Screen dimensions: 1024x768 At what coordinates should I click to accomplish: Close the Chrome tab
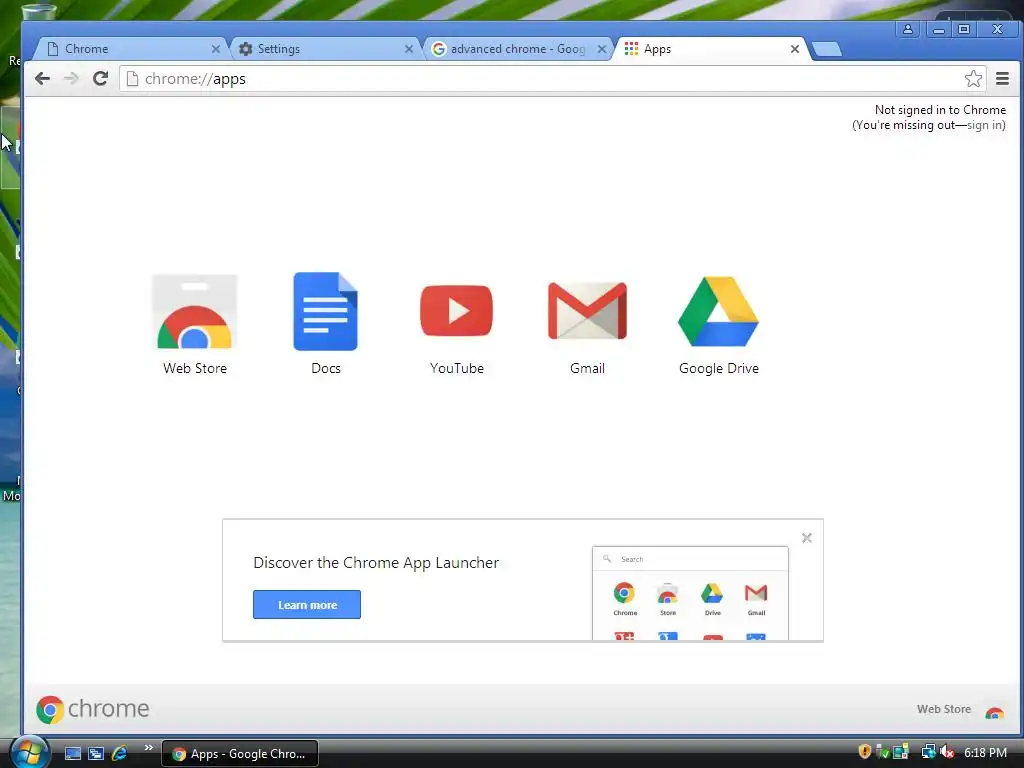click(216, 49)
